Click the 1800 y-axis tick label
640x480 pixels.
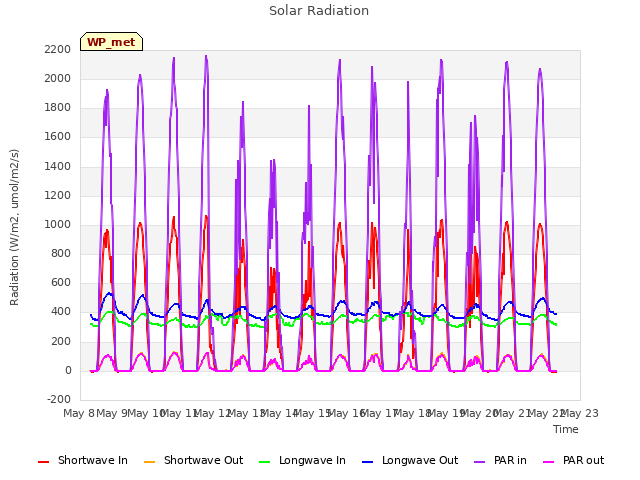click(x=58, y=108)
